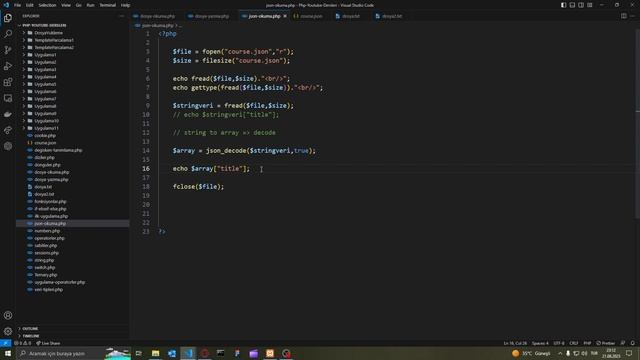This screenshot has width=640, height=360.
Task: Open the Docker view in activity bar
Action: coord(8,114)
